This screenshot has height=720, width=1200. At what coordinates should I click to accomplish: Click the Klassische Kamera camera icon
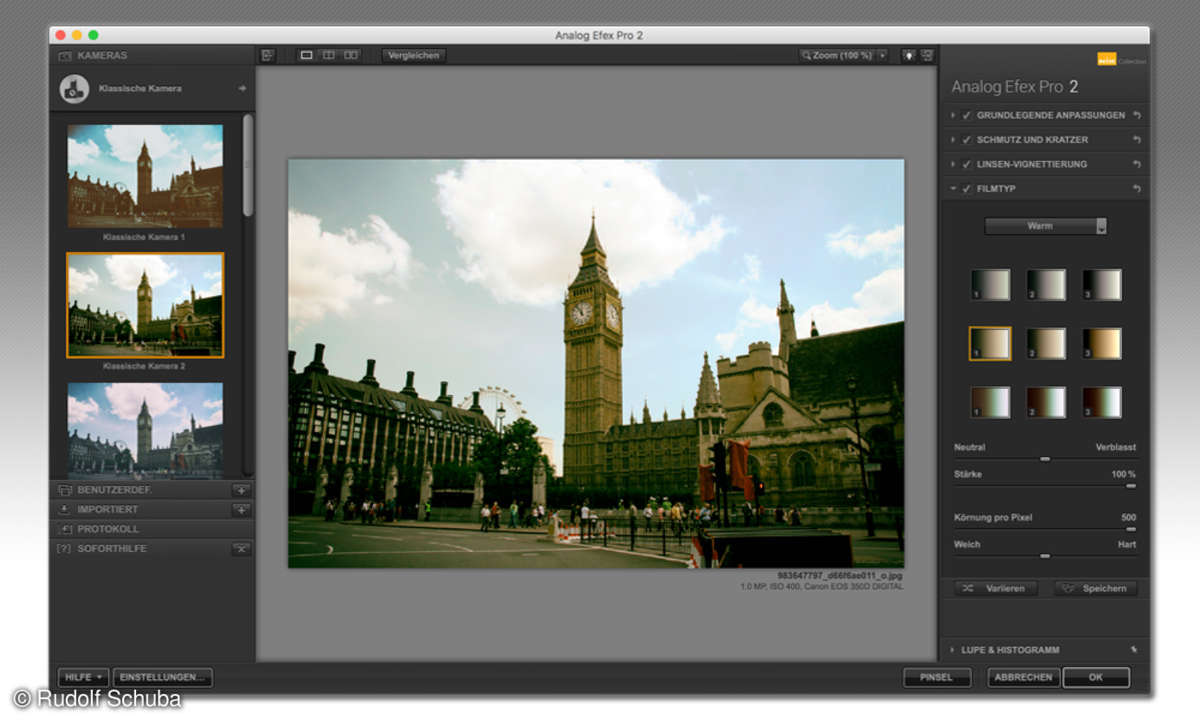[x=73, y=89]
